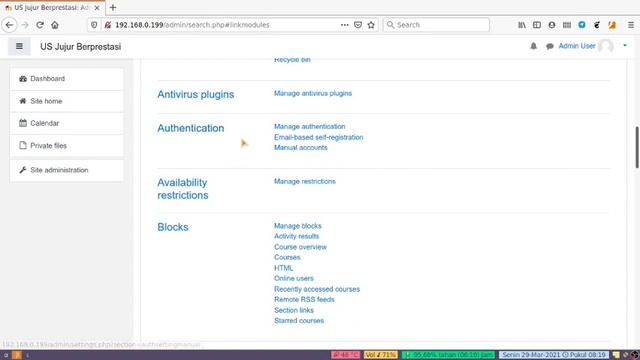Open the Firefox account icon
640x360 pixels.
point(552,25)
